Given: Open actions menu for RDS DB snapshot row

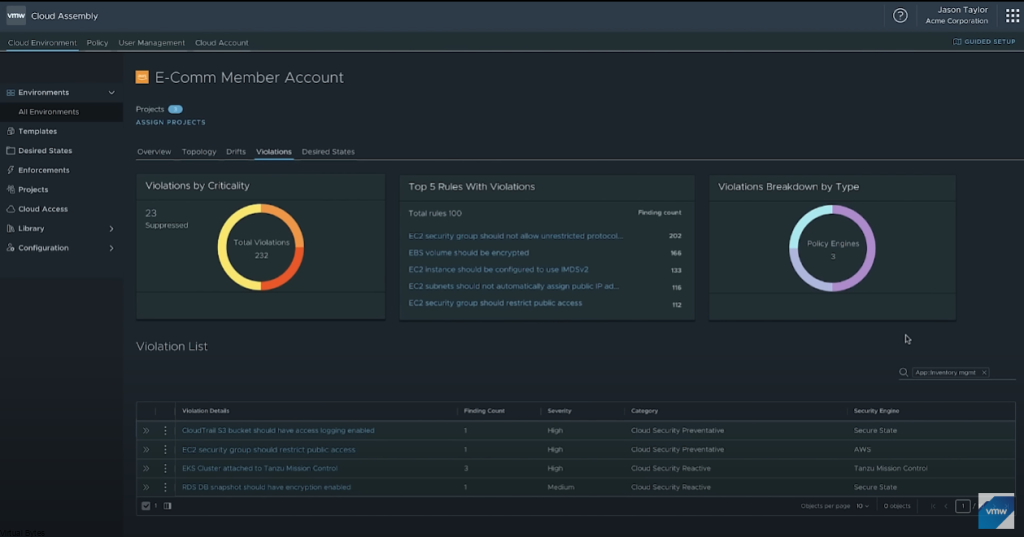Looking at the screenshot, I should tap(165, 487).
